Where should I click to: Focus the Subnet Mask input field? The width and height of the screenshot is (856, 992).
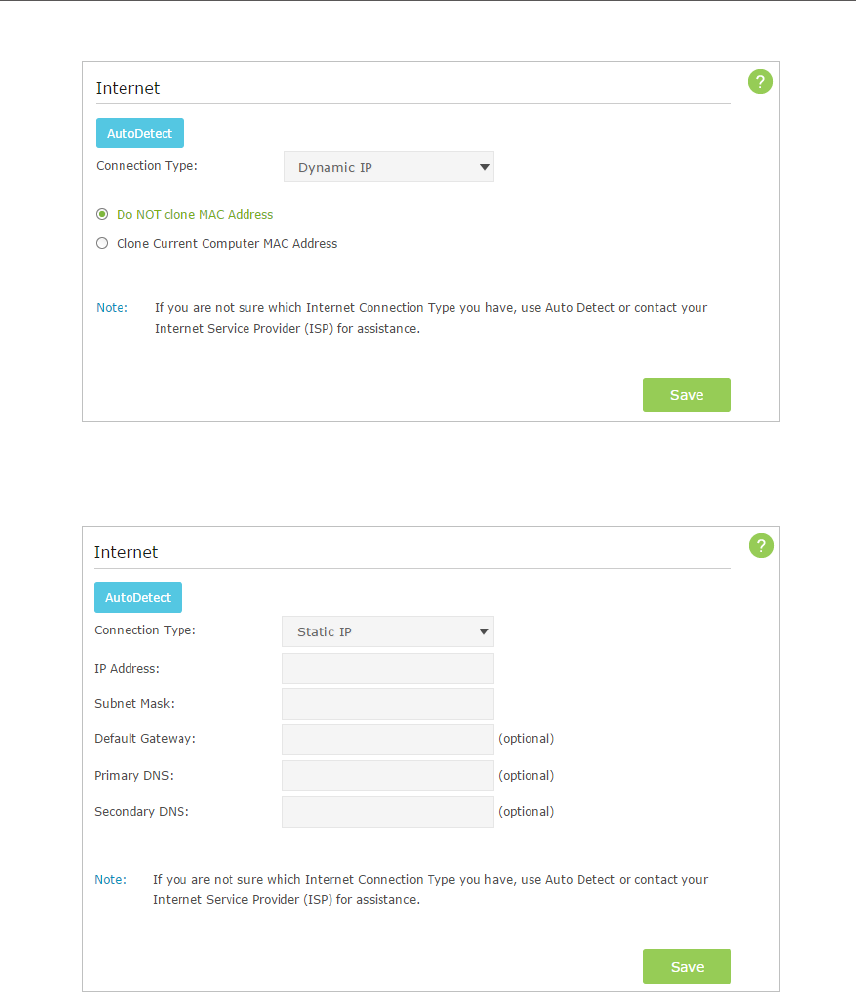(387, 704)
